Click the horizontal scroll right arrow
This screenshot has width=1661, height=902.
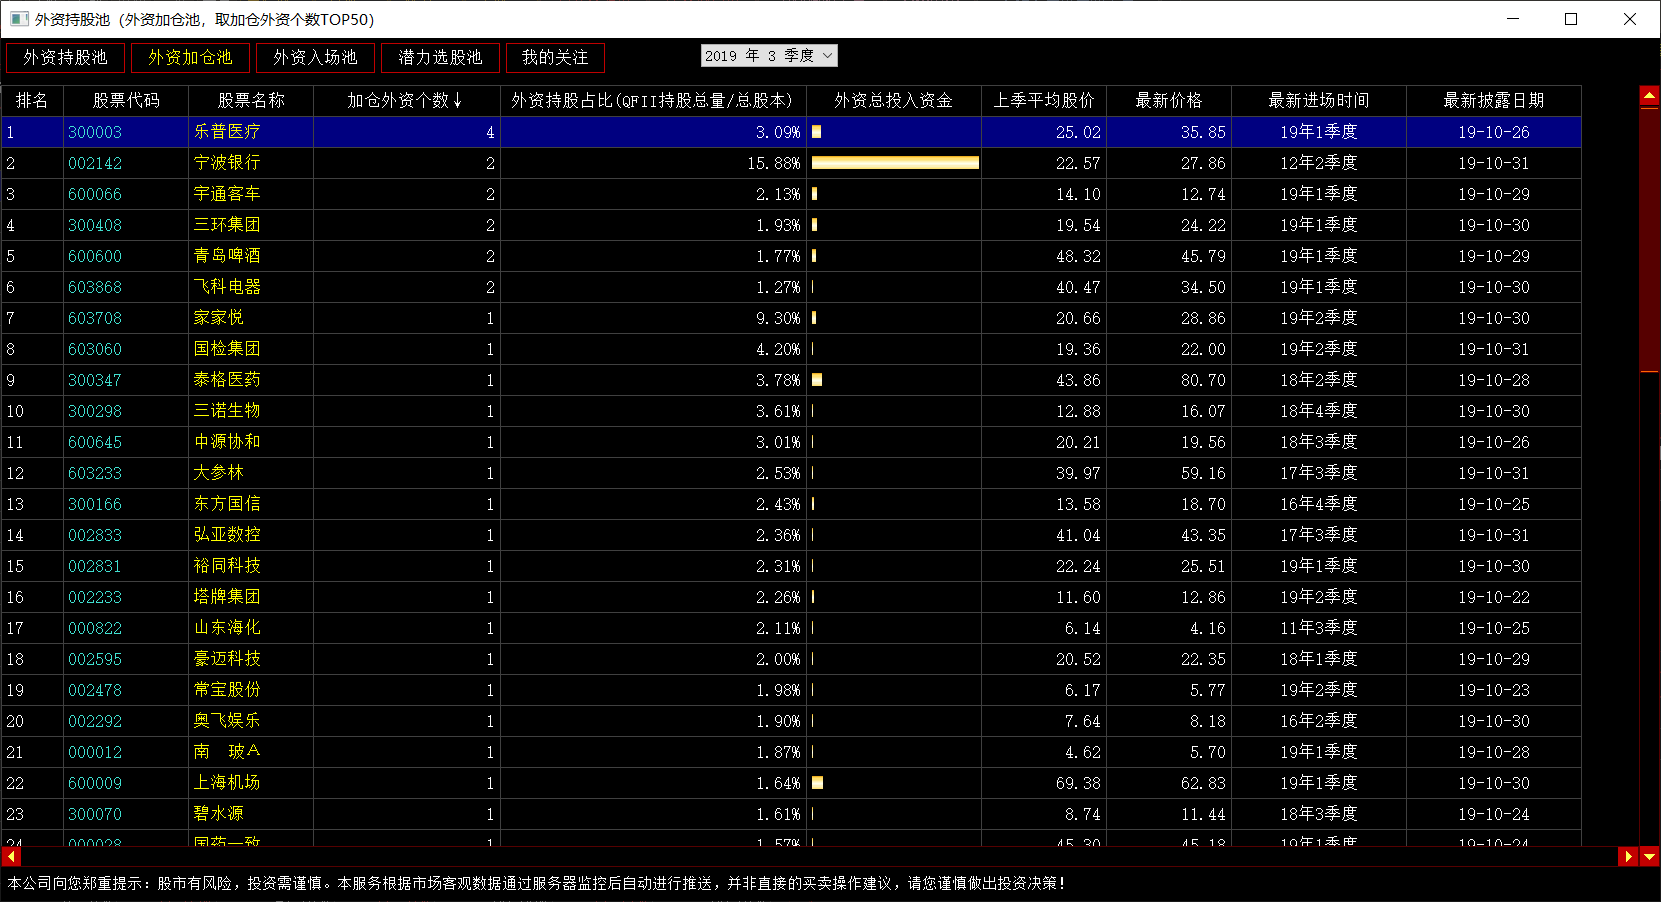(1627, 857)
